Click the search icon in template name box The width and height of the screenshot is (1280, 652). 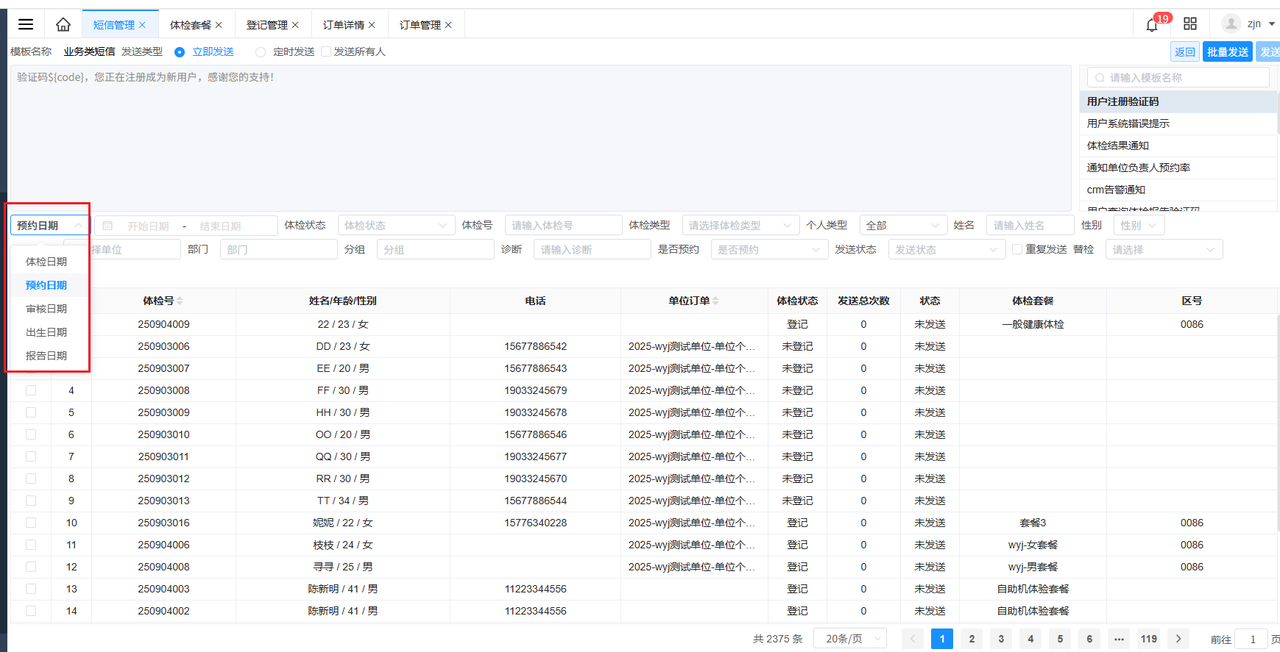[x=1099, y=78]
